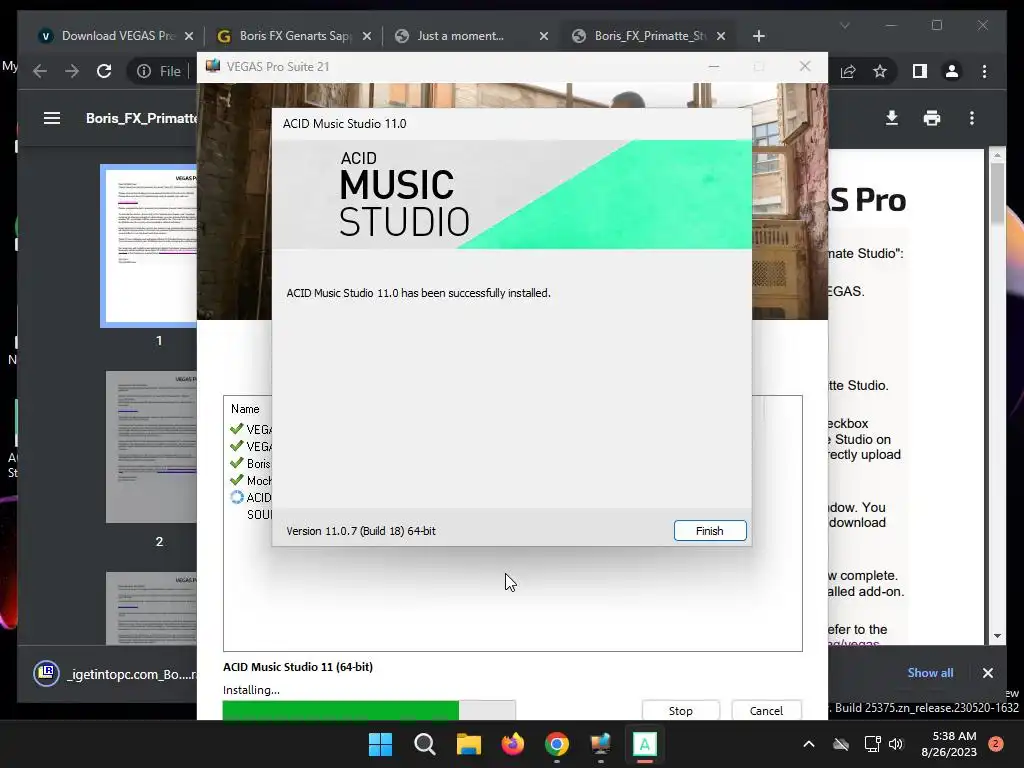Switch to Just a moment tab
Image resolution: width=1024 pixels, height=768 pixels.
(460, 36)
